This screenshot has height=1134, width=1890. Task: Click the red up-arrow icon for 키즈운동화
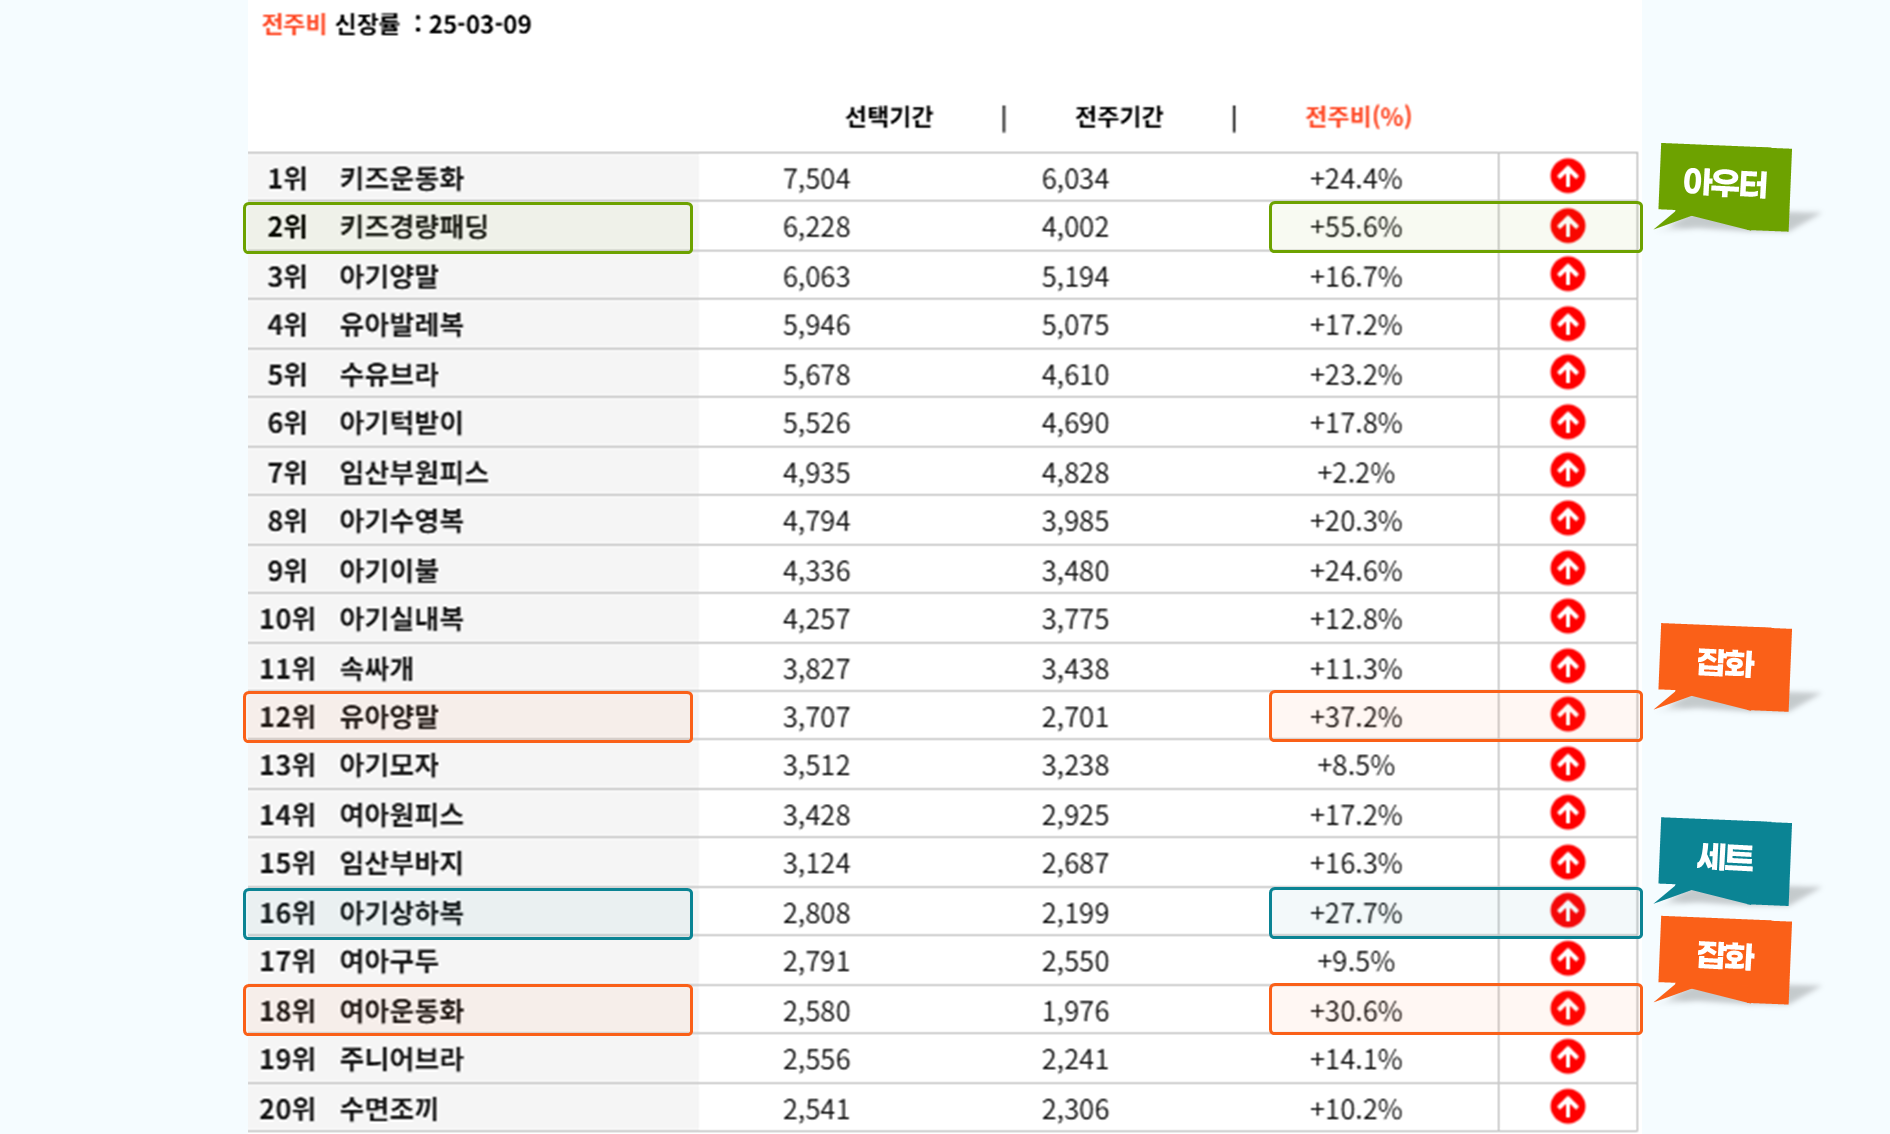(x=1567, y=177)
